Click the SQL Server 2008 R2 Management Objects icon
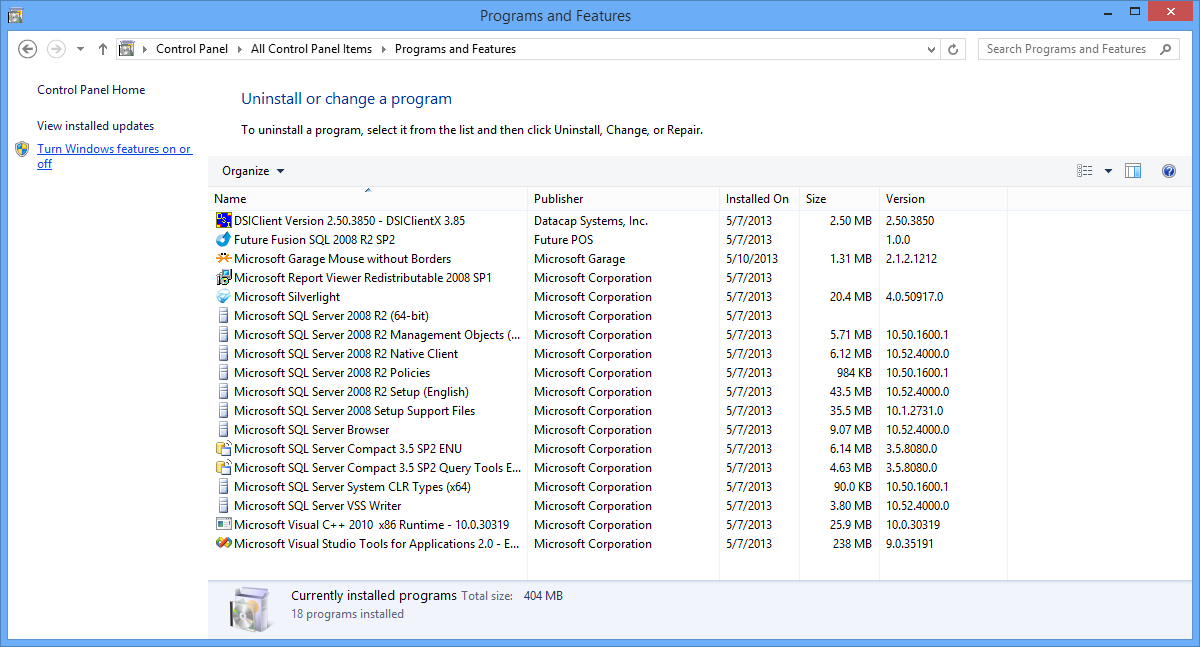The image size is (1200, 647). tap(223, 335)
